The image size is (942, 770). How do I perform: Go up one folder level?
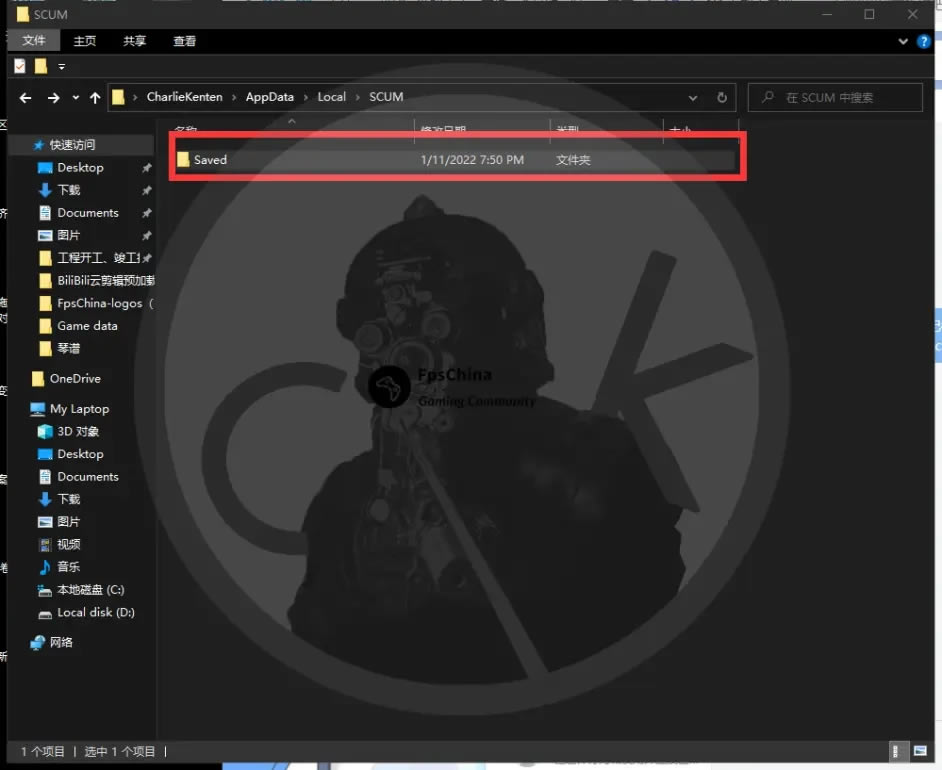[95, 97]
